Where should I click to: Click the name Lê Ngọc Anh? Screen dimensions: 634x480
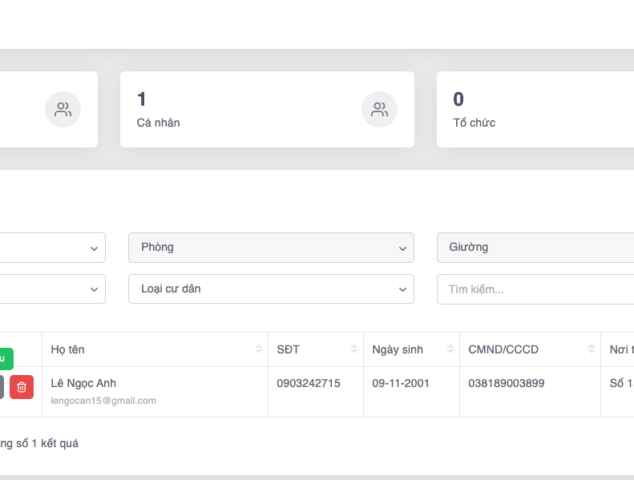coord(82,383)
